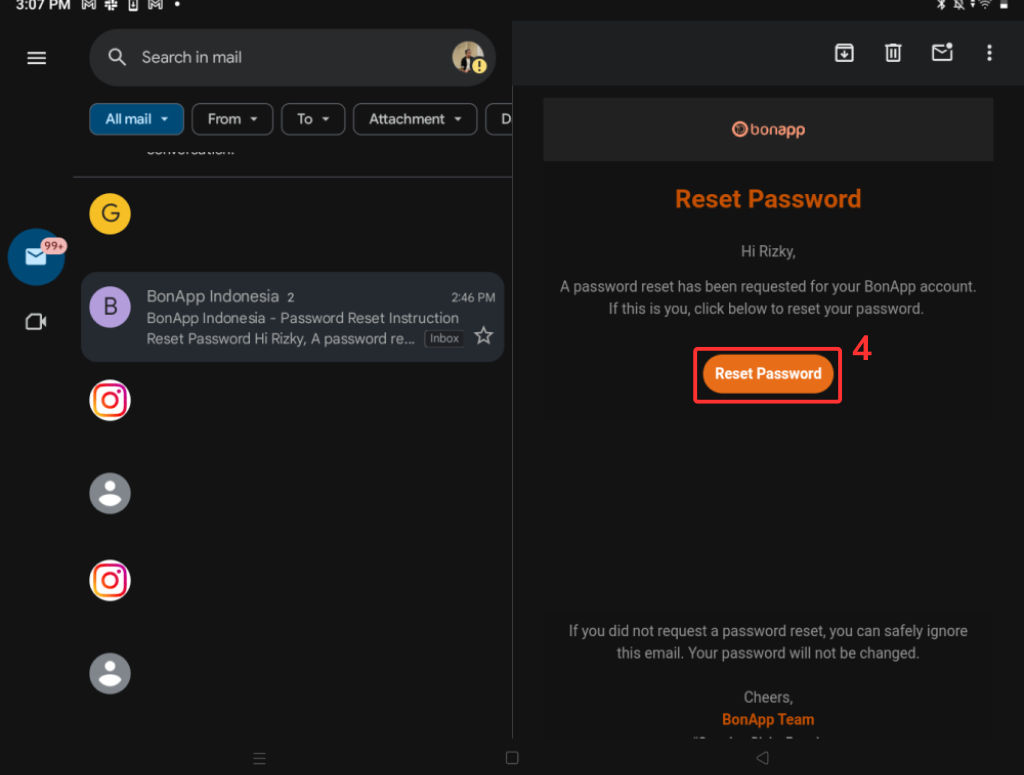Tap the 2:46 PM timestamp
1024x775 pixels.
[x=473, y=298]
